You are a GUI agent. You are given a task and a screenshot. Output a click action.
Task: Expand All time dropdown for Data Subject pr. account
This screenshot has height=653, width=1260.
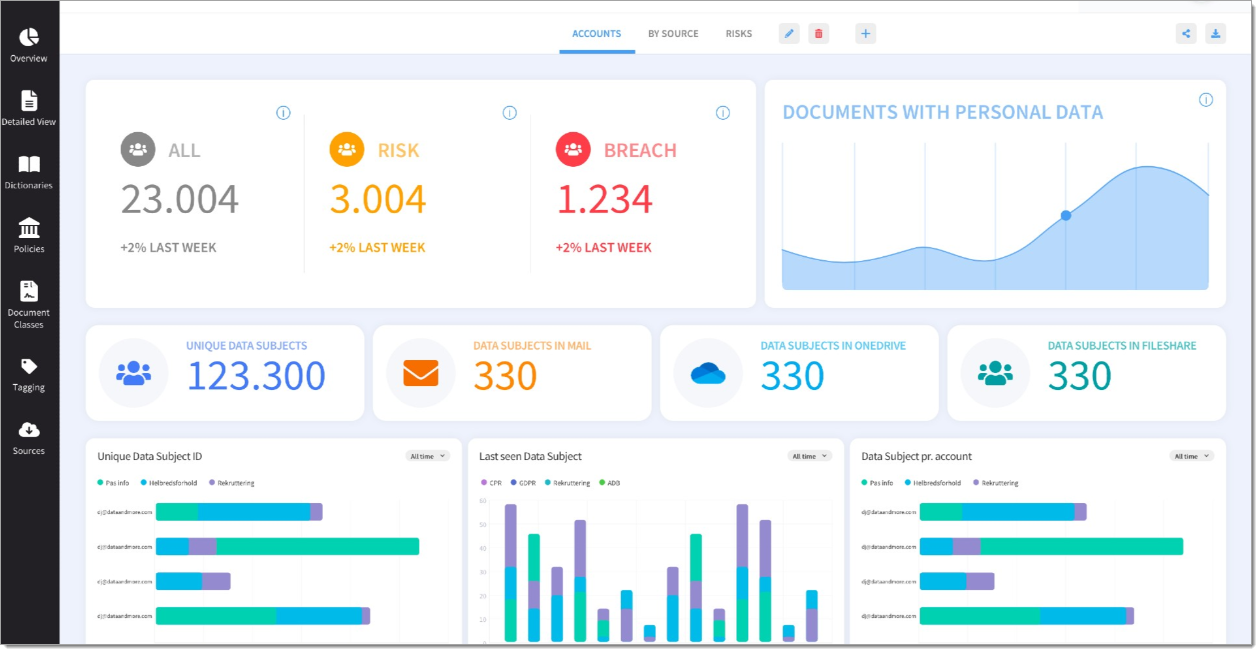1191,456
